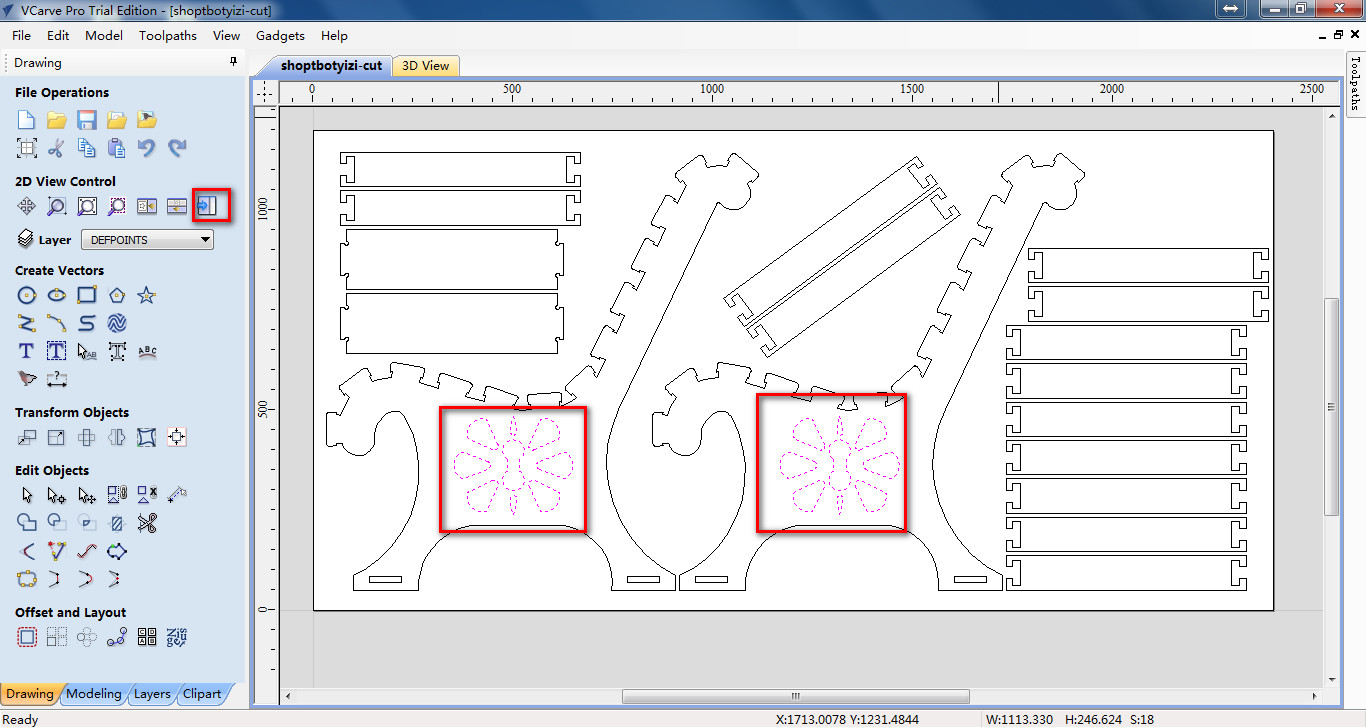Weld the selected vectors
This screenshot has height=728, width=1366.
[x=27, y=522]
